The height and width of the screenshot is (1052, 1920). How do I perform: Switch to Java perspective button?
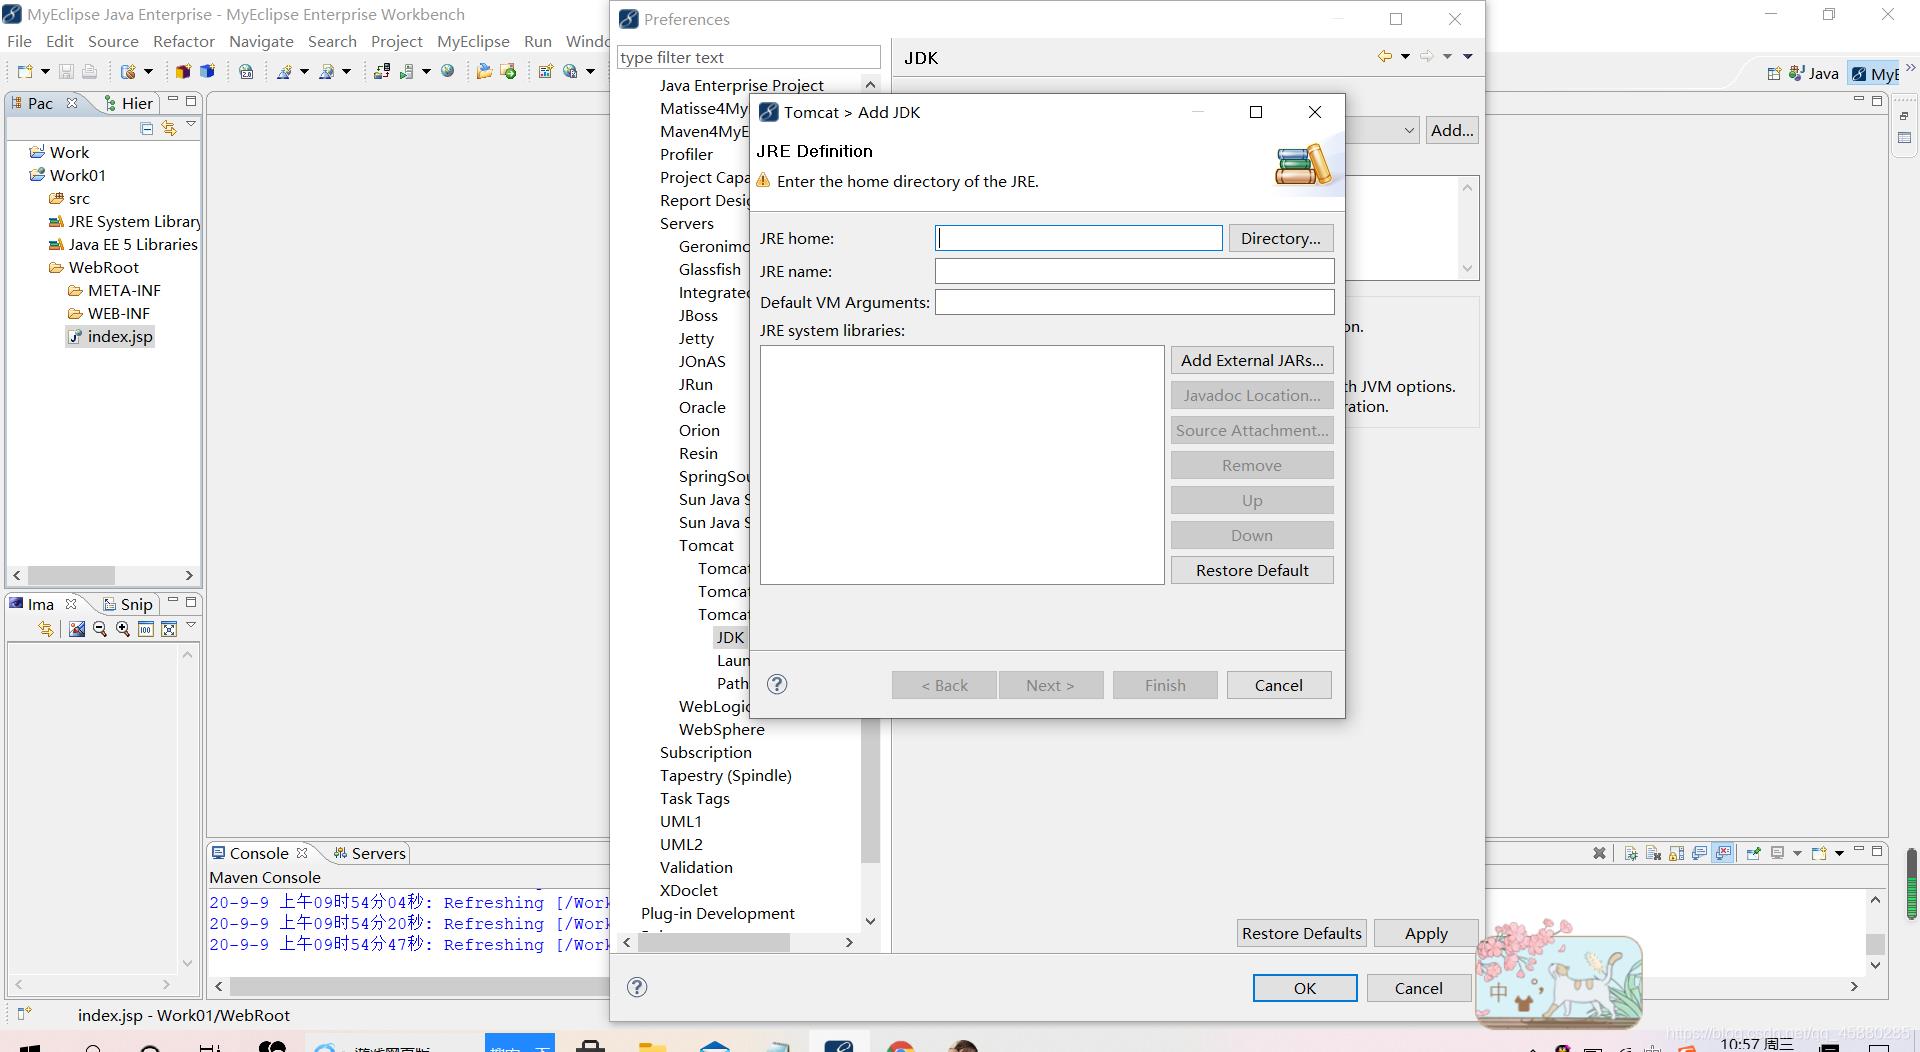(x=1813, y=73)
